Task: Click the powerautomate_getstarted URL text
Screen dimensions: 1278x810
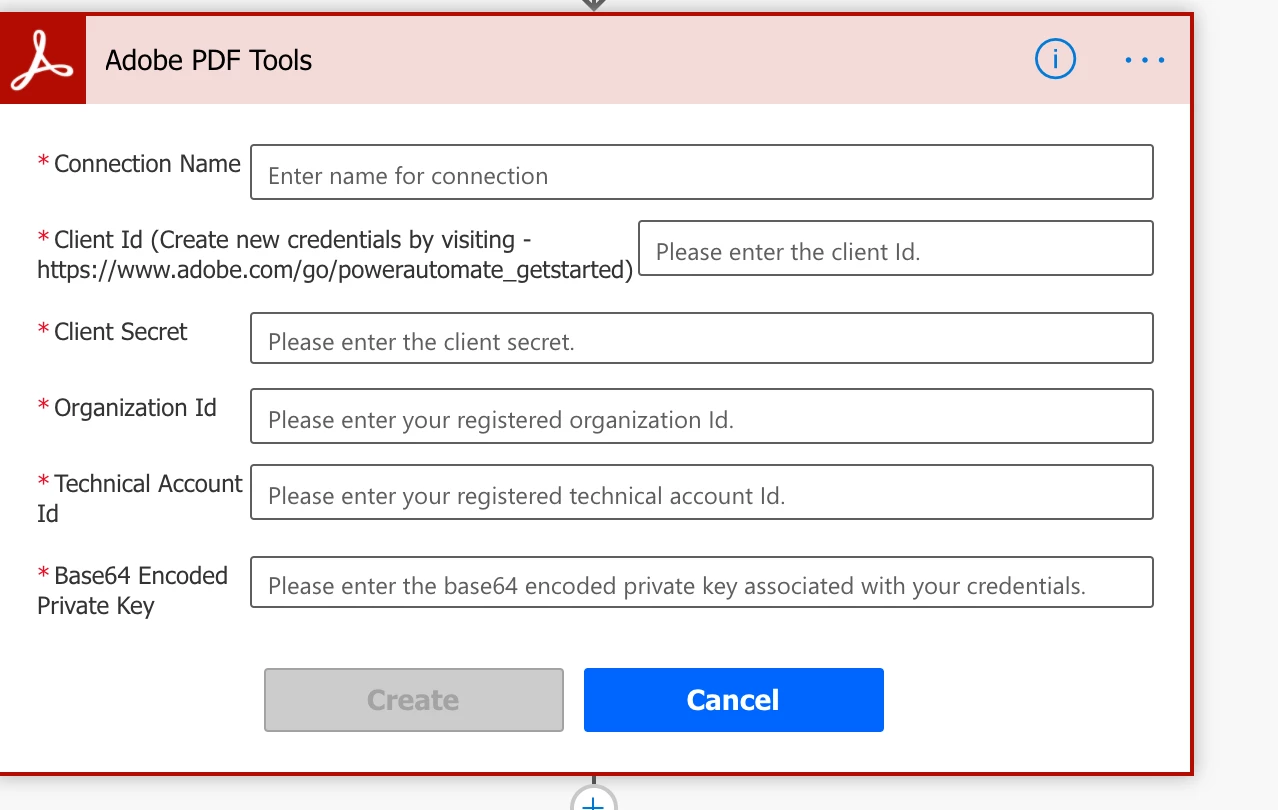Action: [x=335, y=270]
